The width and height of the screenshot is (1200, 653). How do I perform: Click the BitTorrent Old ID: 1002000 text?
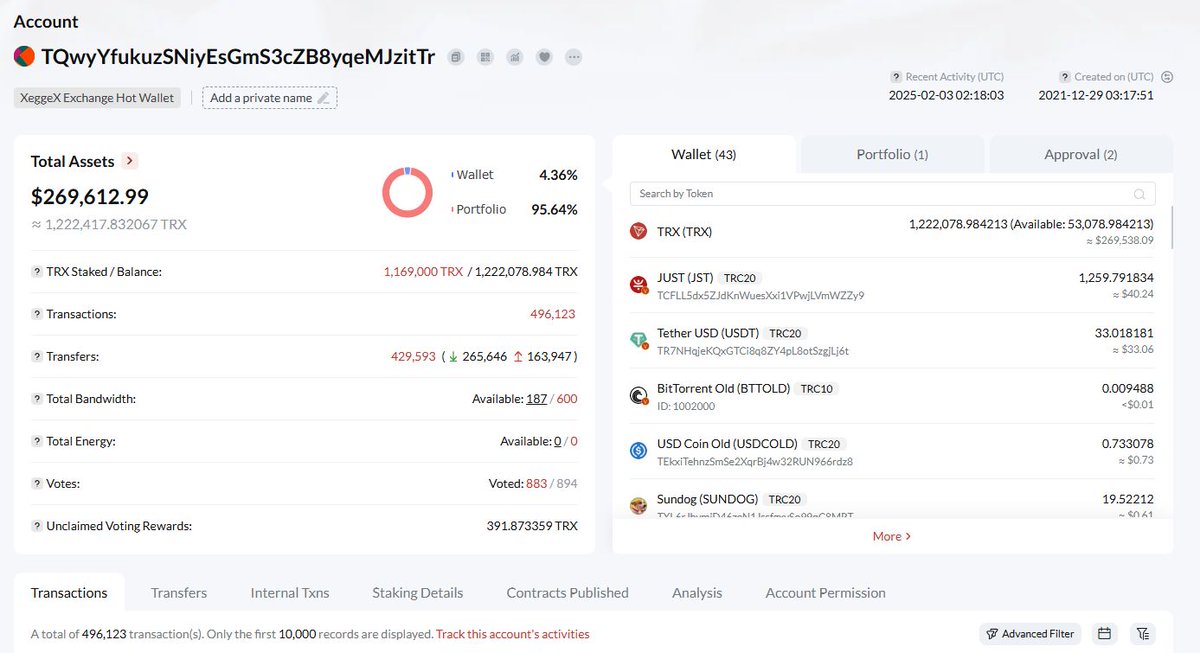pyautogui.click(x=686, y=406)
